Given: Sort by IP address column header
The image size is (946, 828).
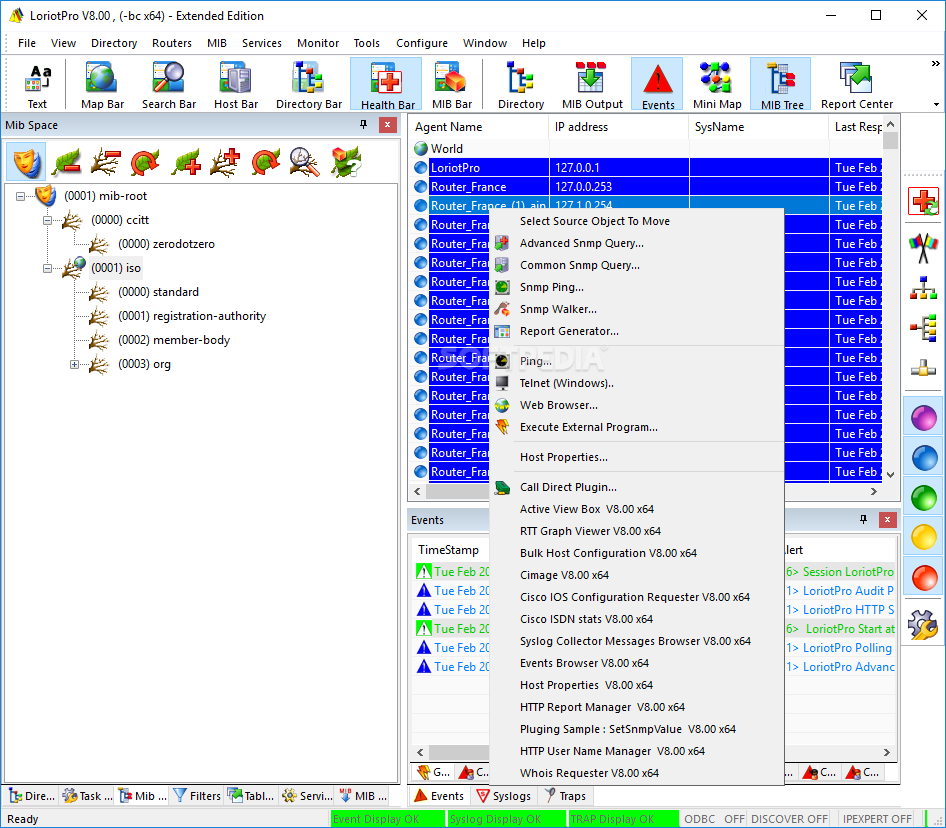Looking at the screenshot, I should tap(618, 127).
